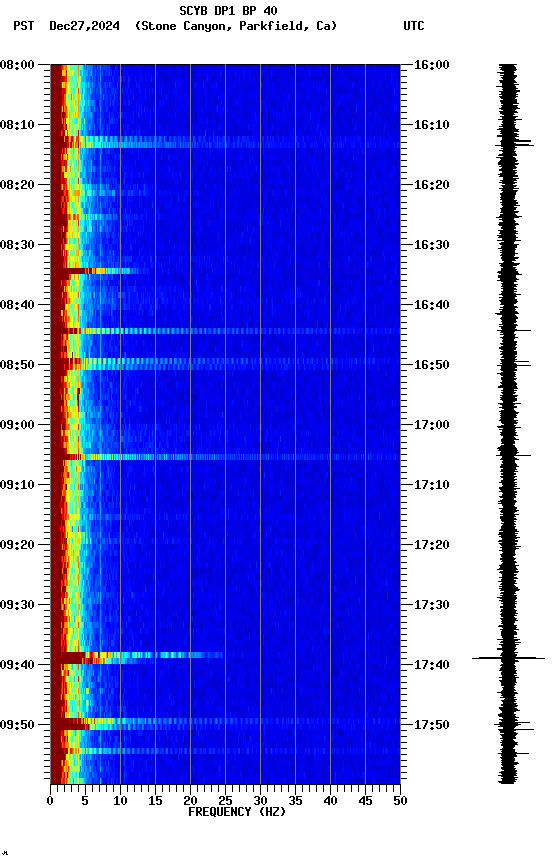Image resolution: width=552 pixels, height=864 pixels.
Task: Click the 50 Hz frequency axis label
Action: pyautogui.click(x=400, y=801)
